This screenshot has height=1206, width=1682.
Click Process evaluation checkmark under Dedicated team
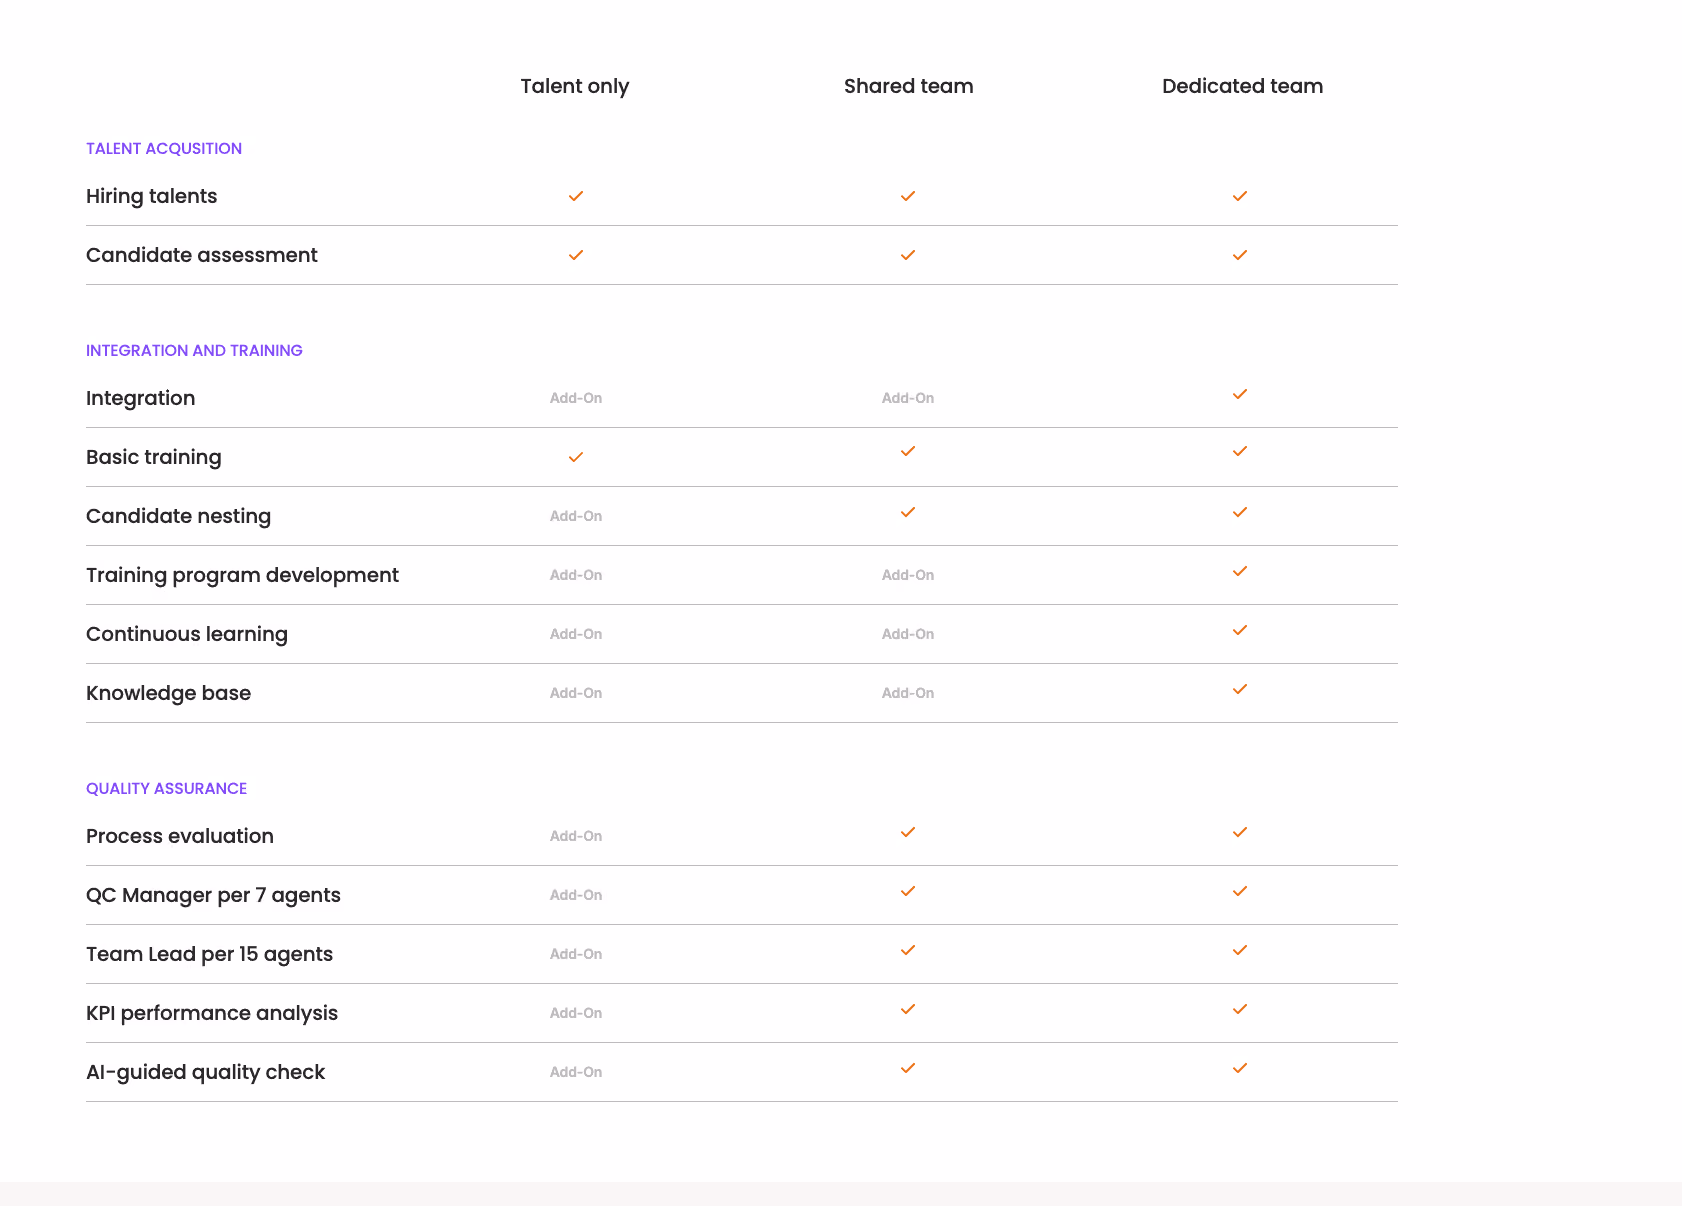1240,832
